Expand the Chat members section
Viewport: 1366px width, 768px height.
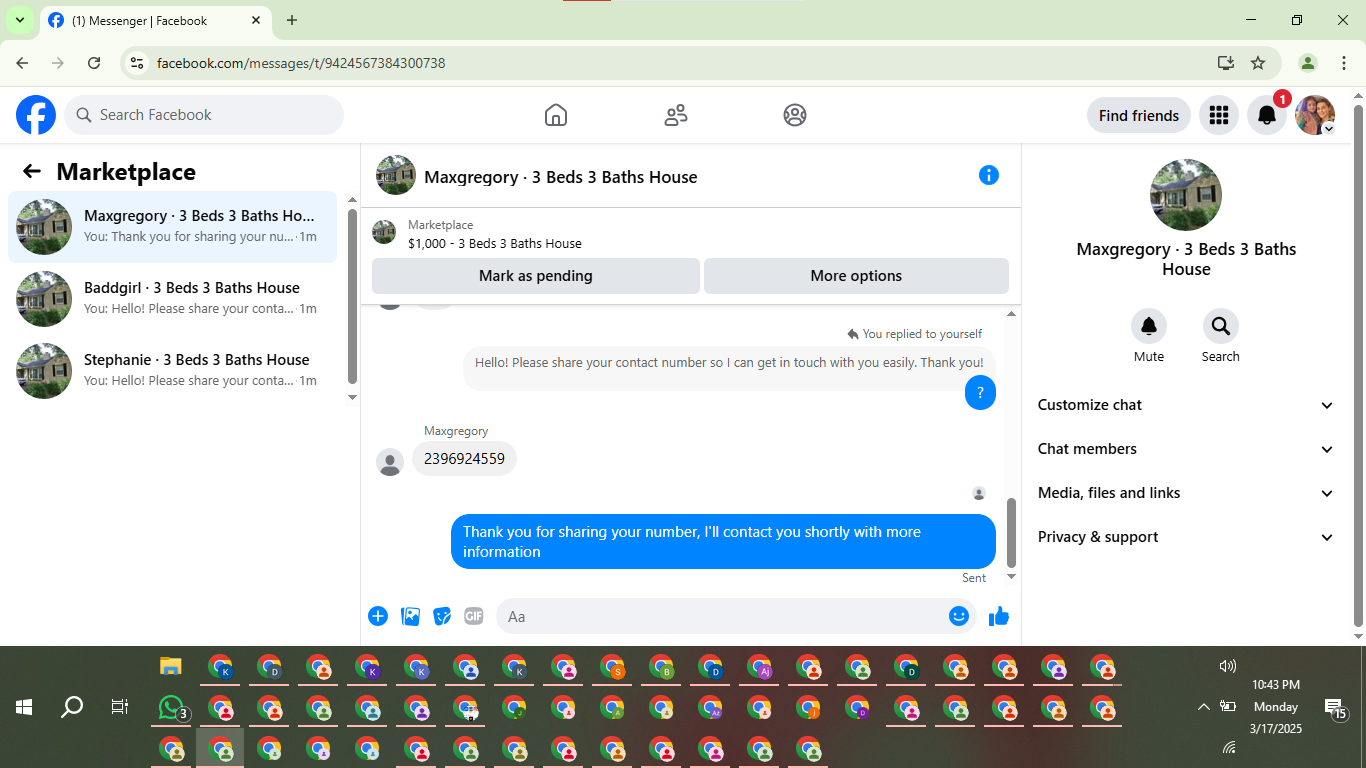point(1186,449)
